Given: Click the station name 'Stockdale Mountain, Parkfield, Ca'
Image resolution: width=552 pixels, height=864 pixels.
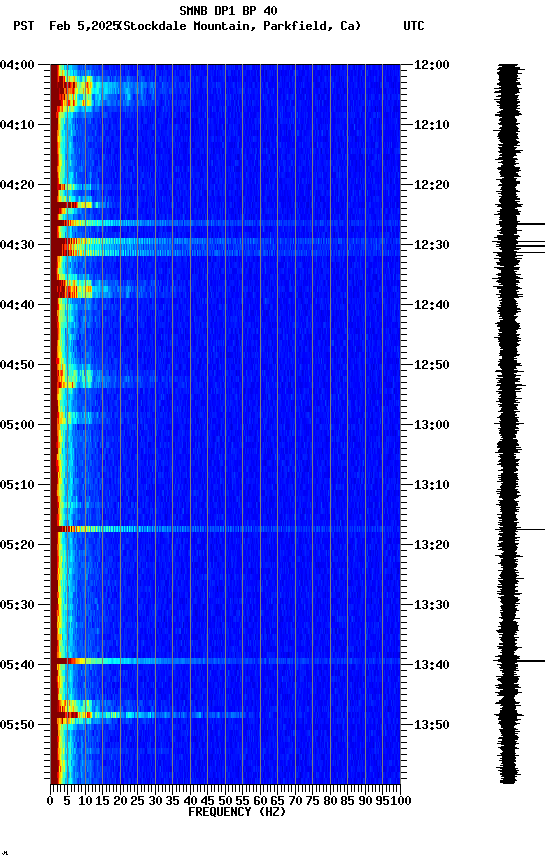Looking at the screenshot, I should pyautogui.click(x=240, y=26).
